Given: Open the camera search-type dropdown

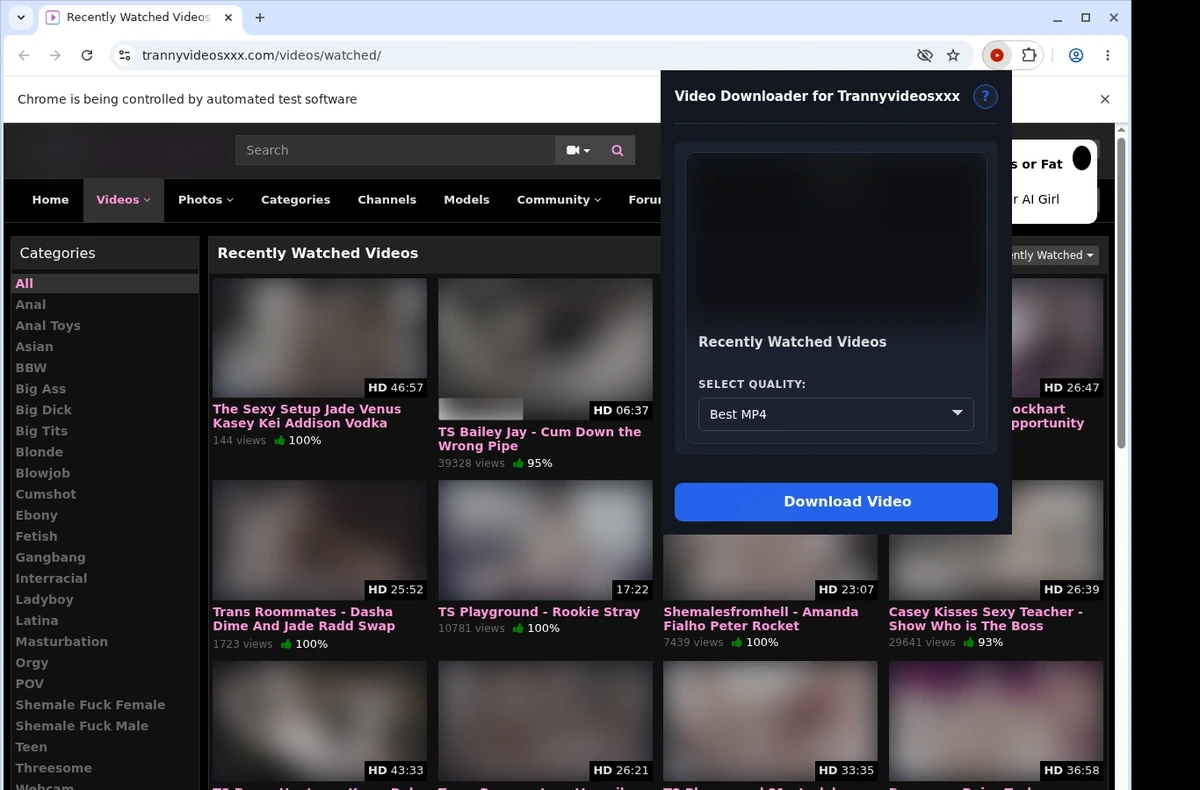Looking at the screenshot, I should click(x=578, y=150).
